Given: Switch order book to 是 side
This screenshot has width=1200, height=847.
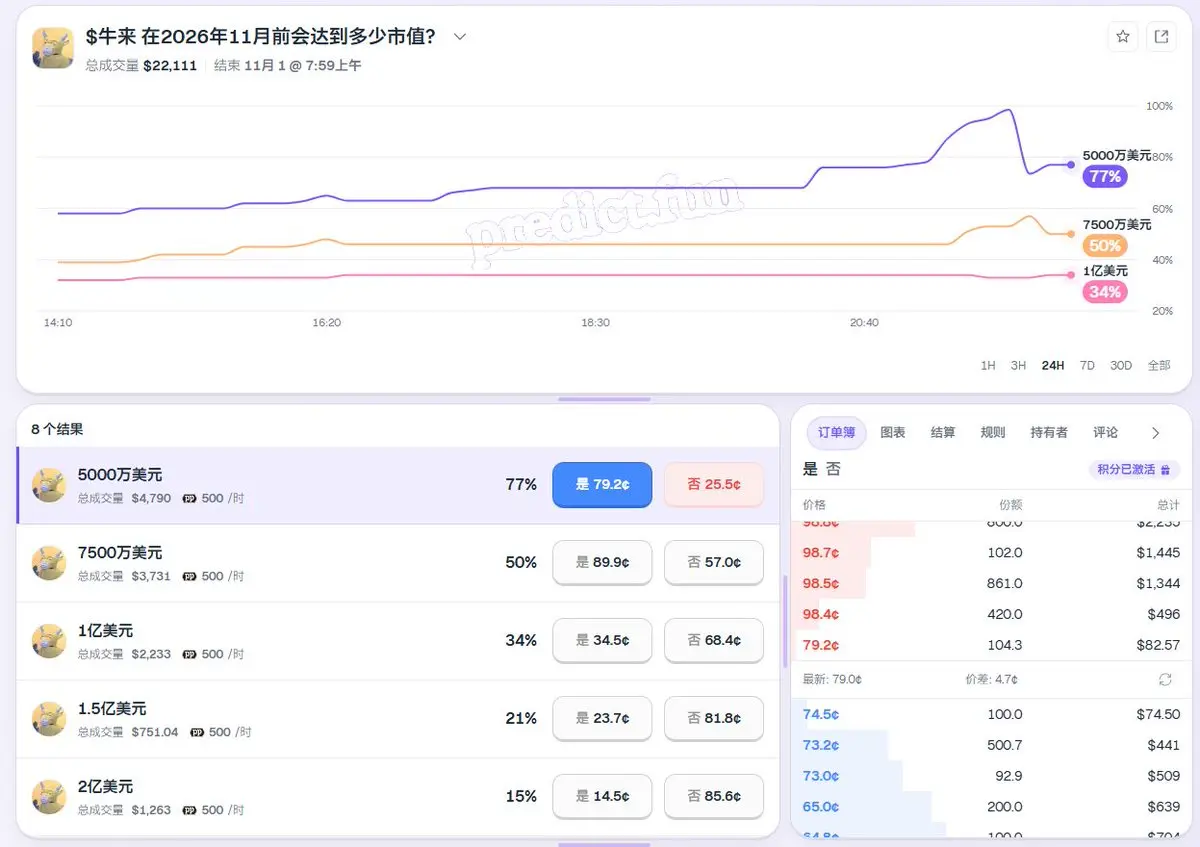Looking at the screenshot, I should click(x=810, y=469).
